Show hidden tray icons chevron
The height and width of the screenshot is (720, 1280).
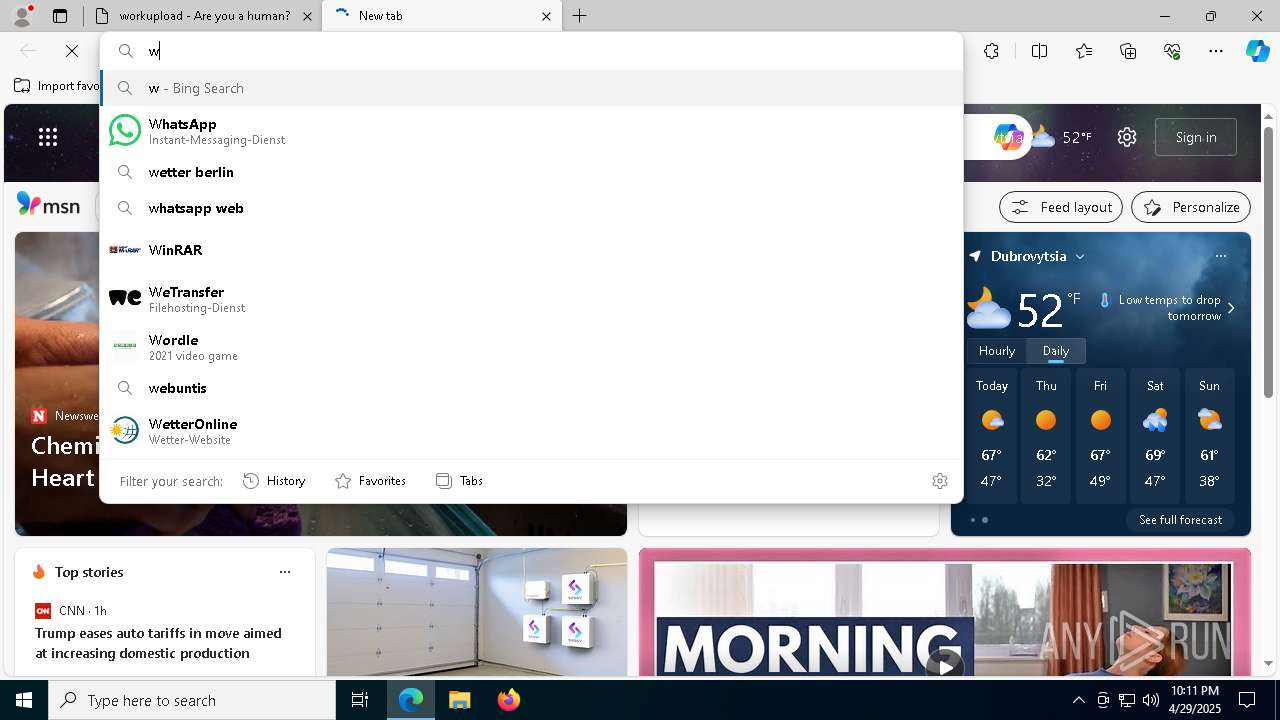tap(1078, 700)
